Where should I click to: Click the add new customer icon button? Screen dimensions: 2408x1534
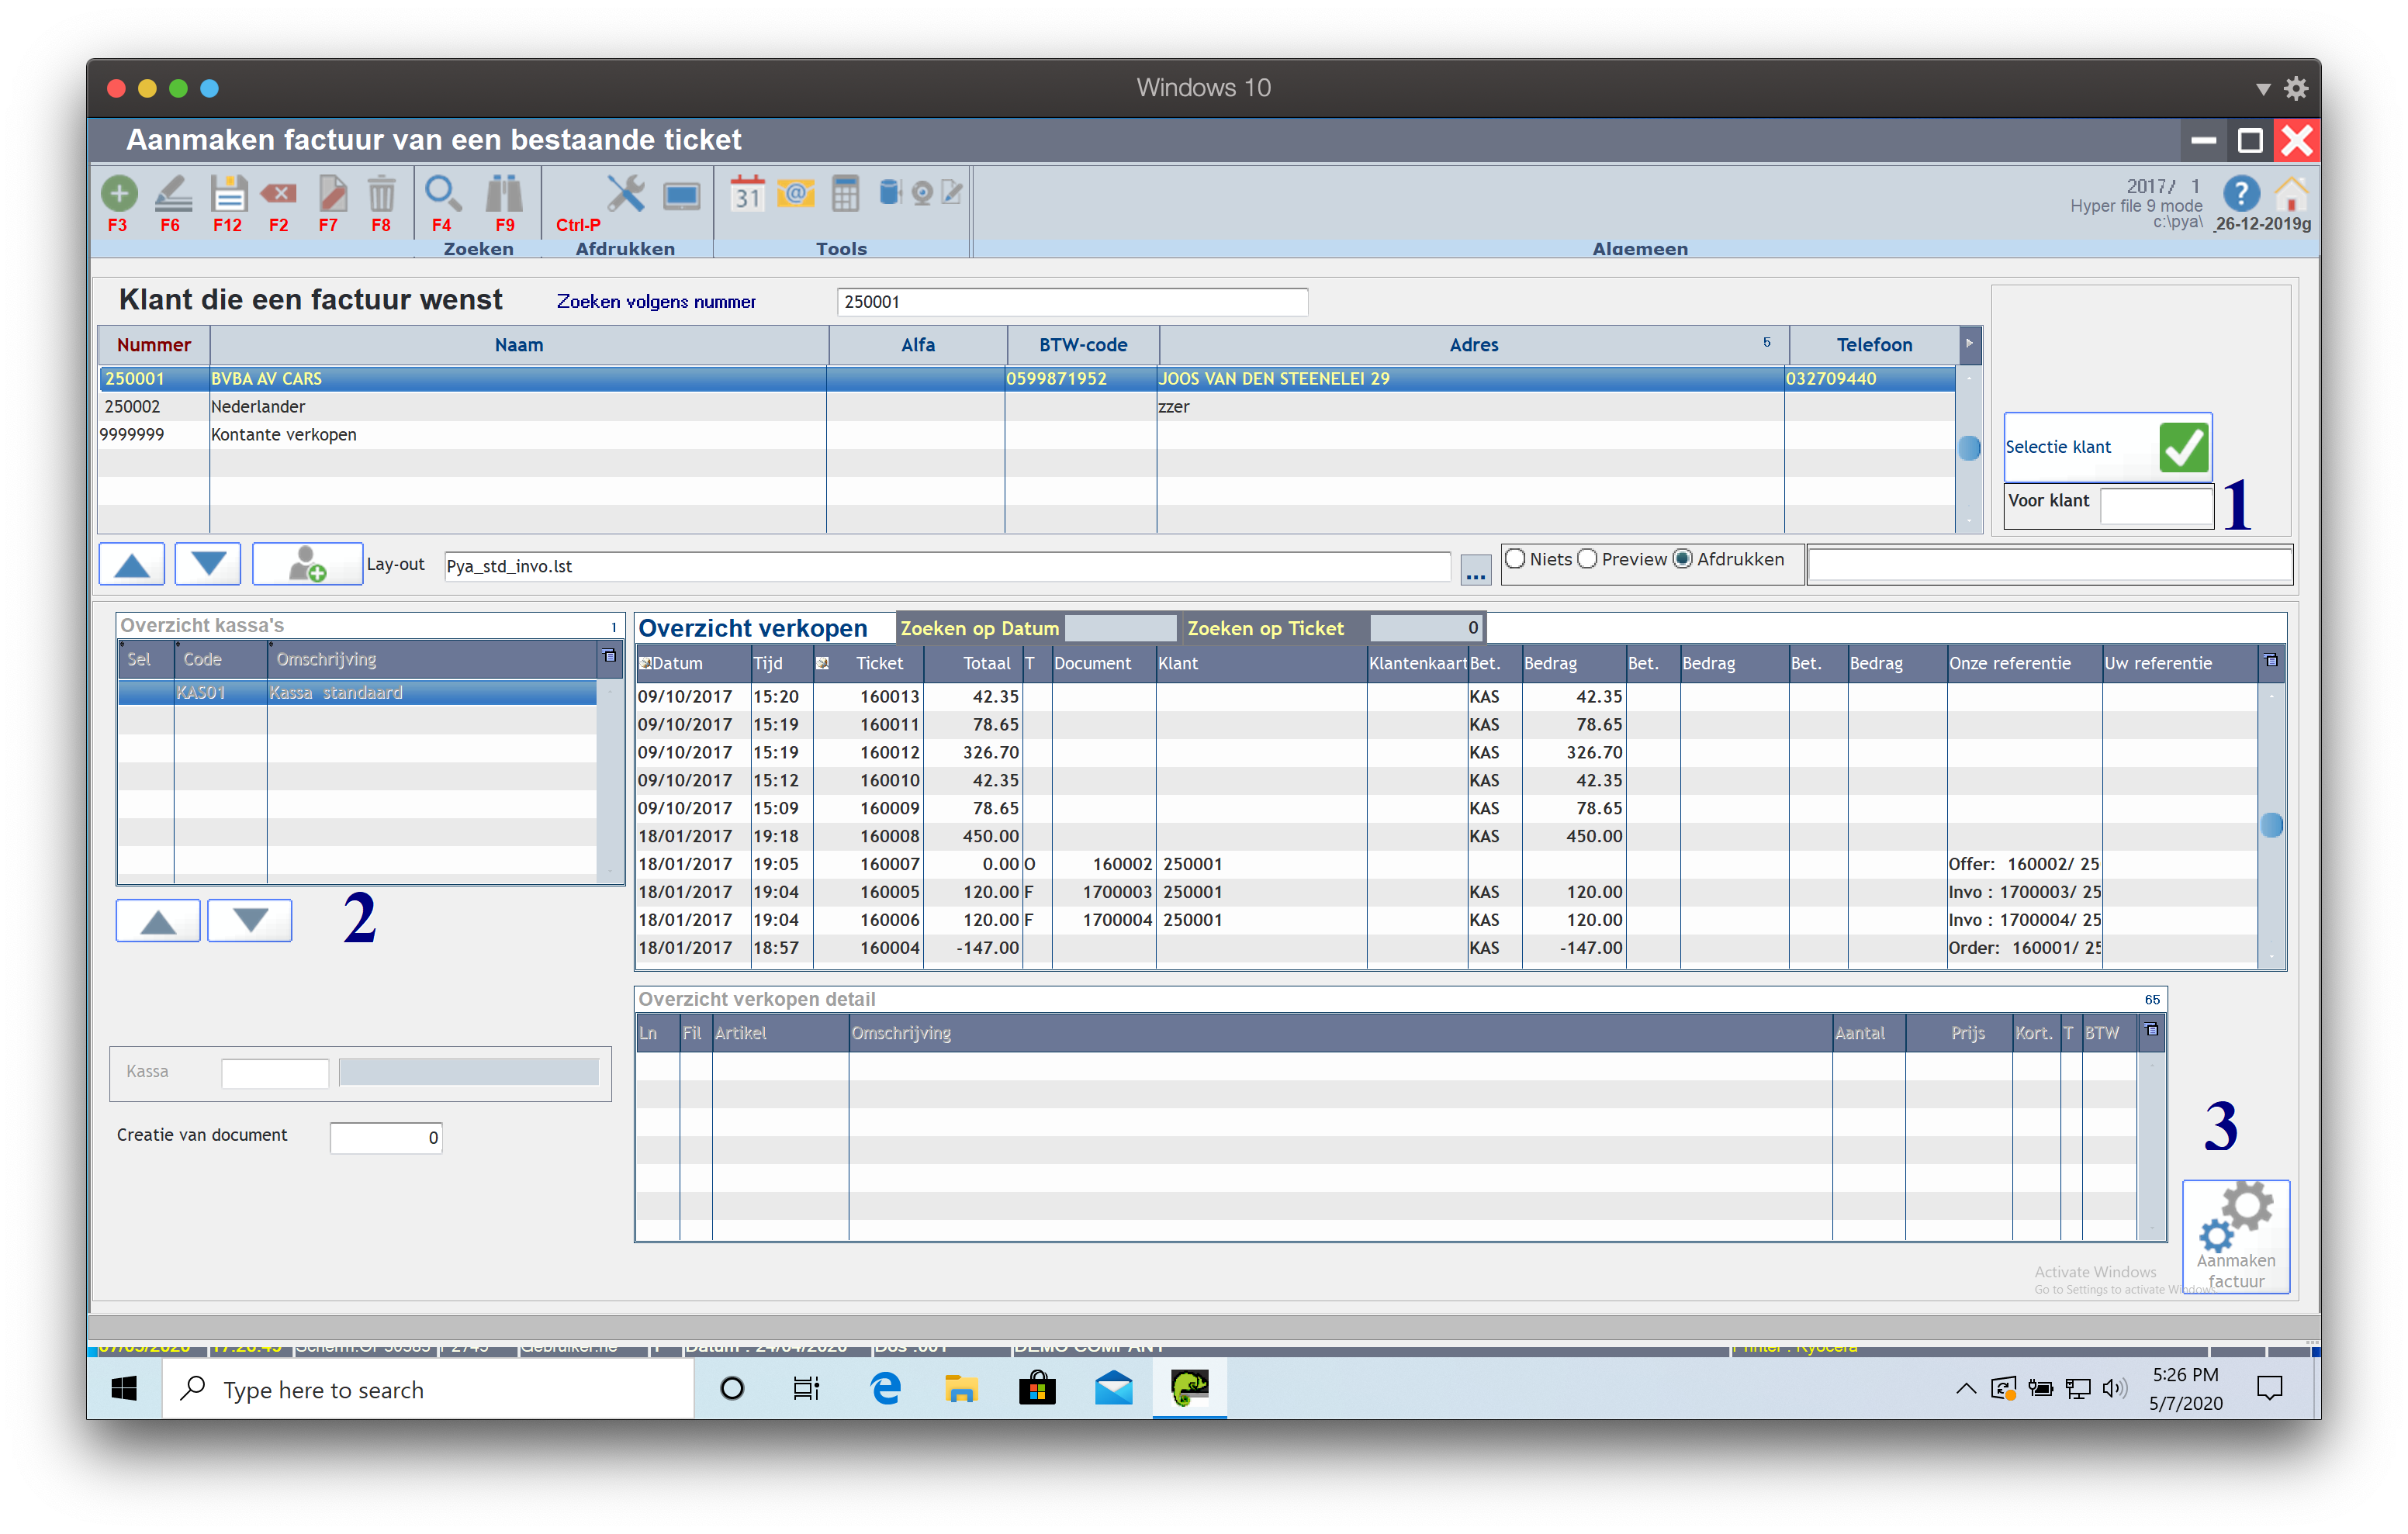point(307,564)
